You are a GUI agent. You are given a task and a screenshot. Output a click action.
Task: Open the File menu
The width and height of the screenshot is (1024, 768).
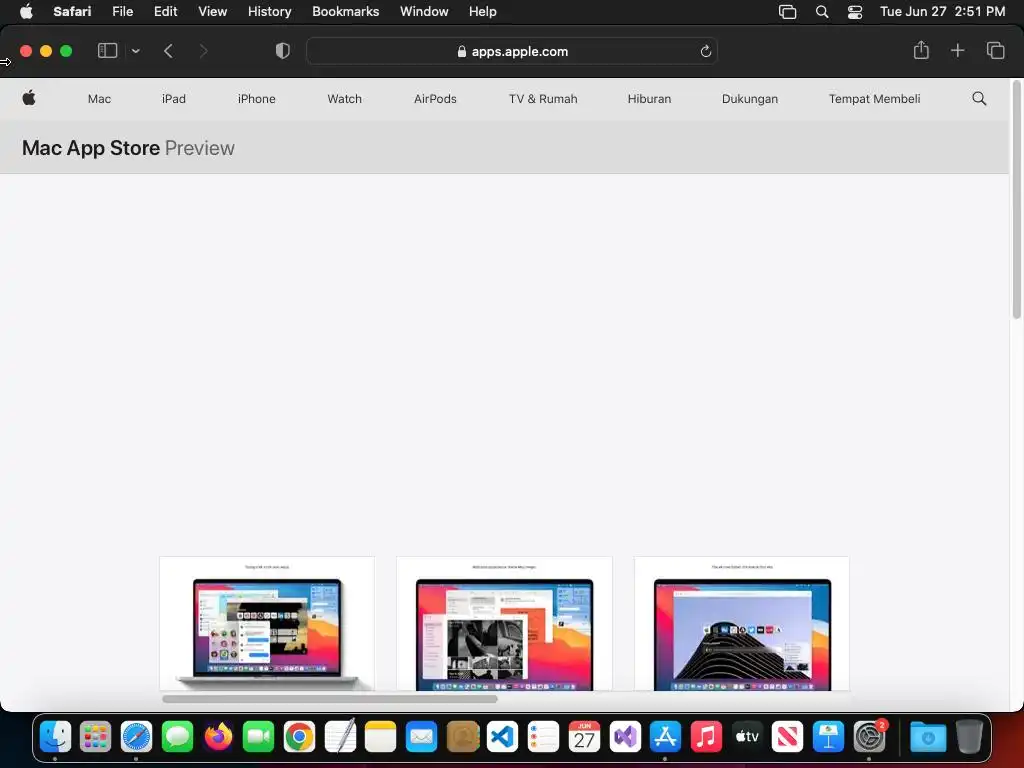point(122,12)
